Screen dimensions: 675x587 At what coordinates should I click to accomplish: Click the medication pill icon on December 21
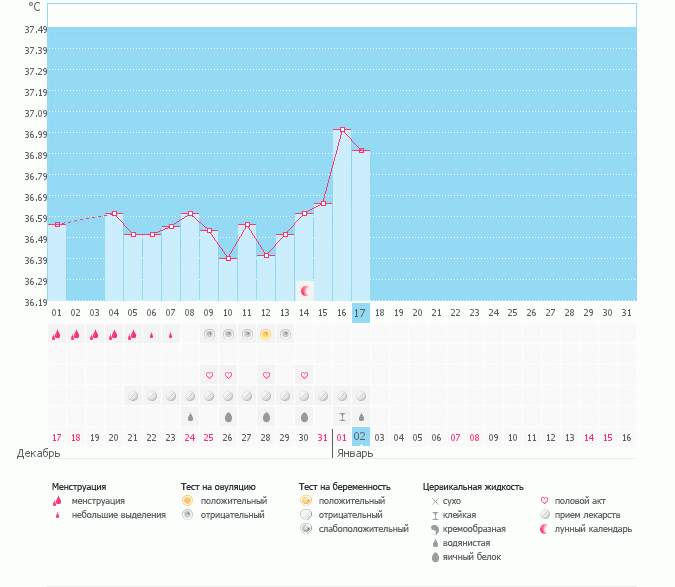click(x=133, y=396)
